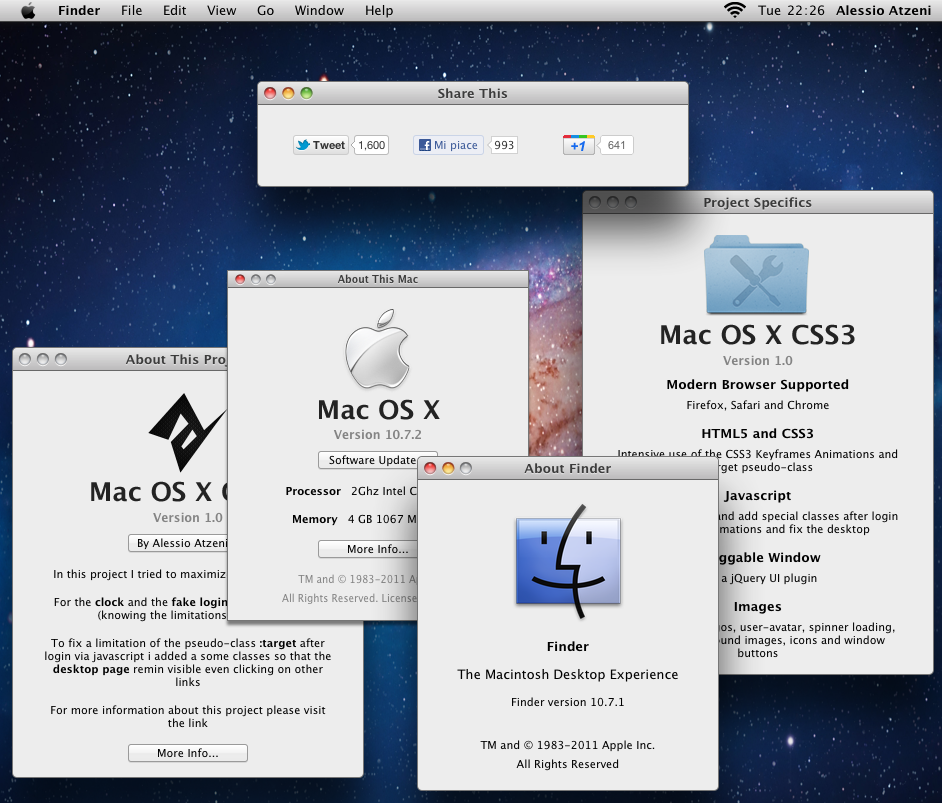Click the About This Mac window title
Viewport: 942px width, 803px height.
click(377, 279)
